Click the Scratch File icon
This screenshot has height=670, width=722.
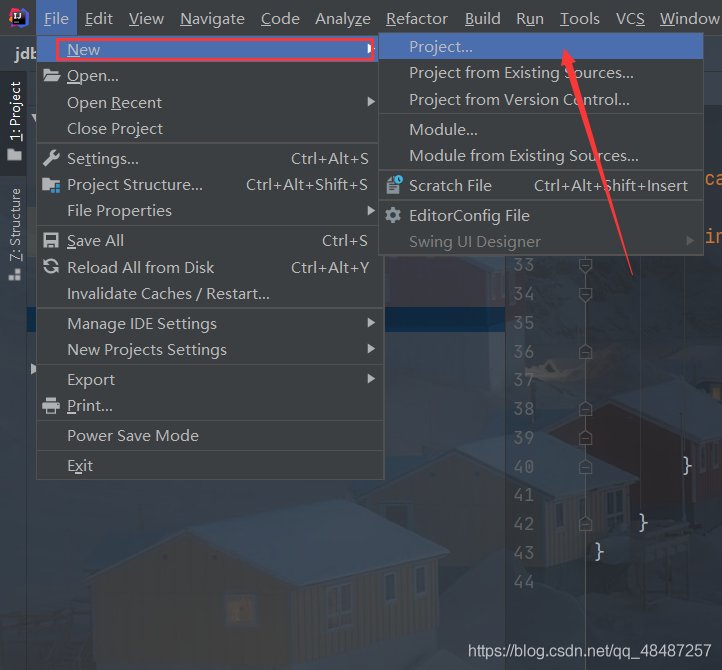[x=394, y=185]
